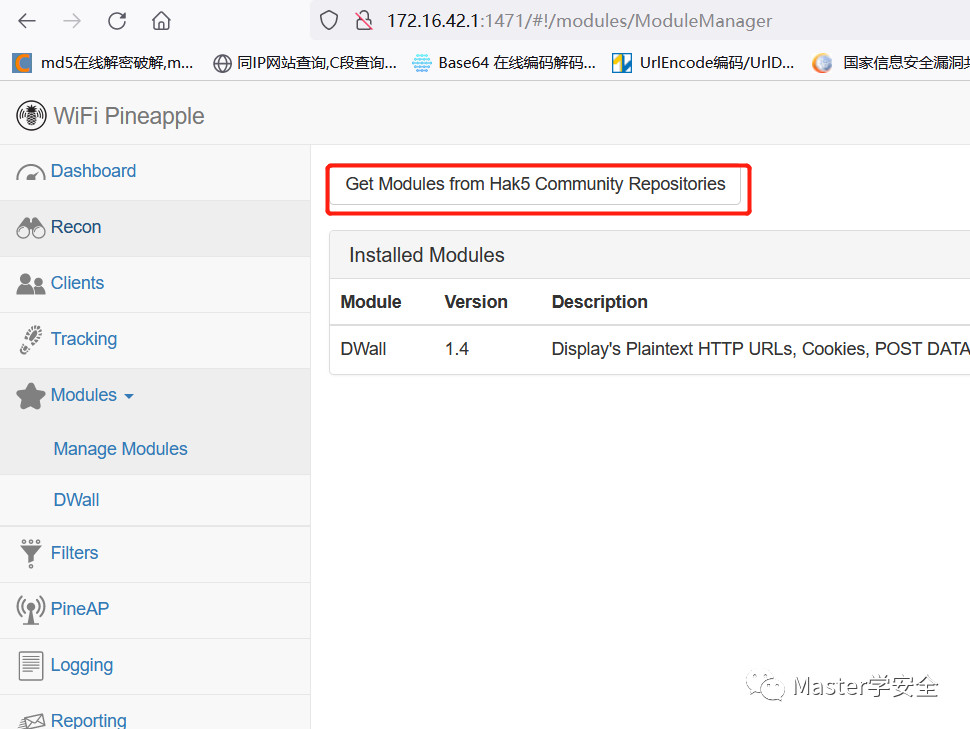Click the browser address bar URL
Screen dimensions: 970x729
click(579, 21)
